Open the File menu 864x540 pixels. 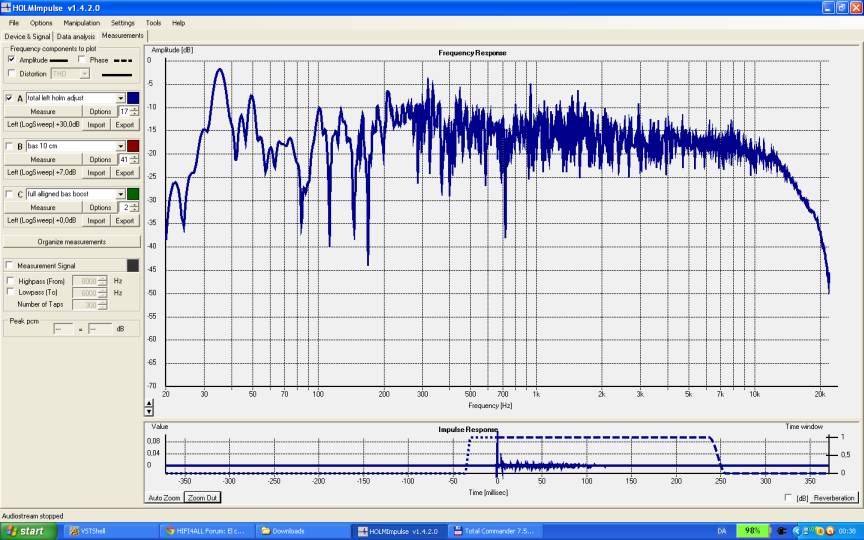14,23
